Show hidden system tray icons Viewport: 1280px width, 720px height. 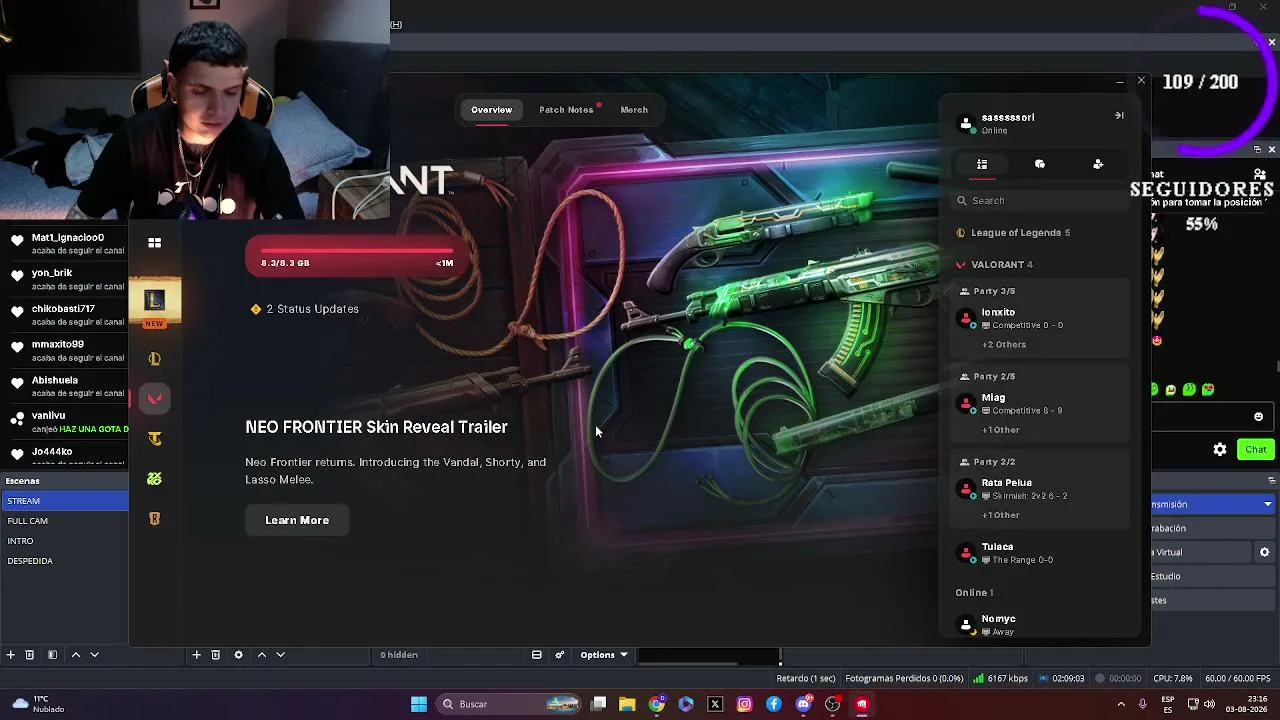[1121, 704]
